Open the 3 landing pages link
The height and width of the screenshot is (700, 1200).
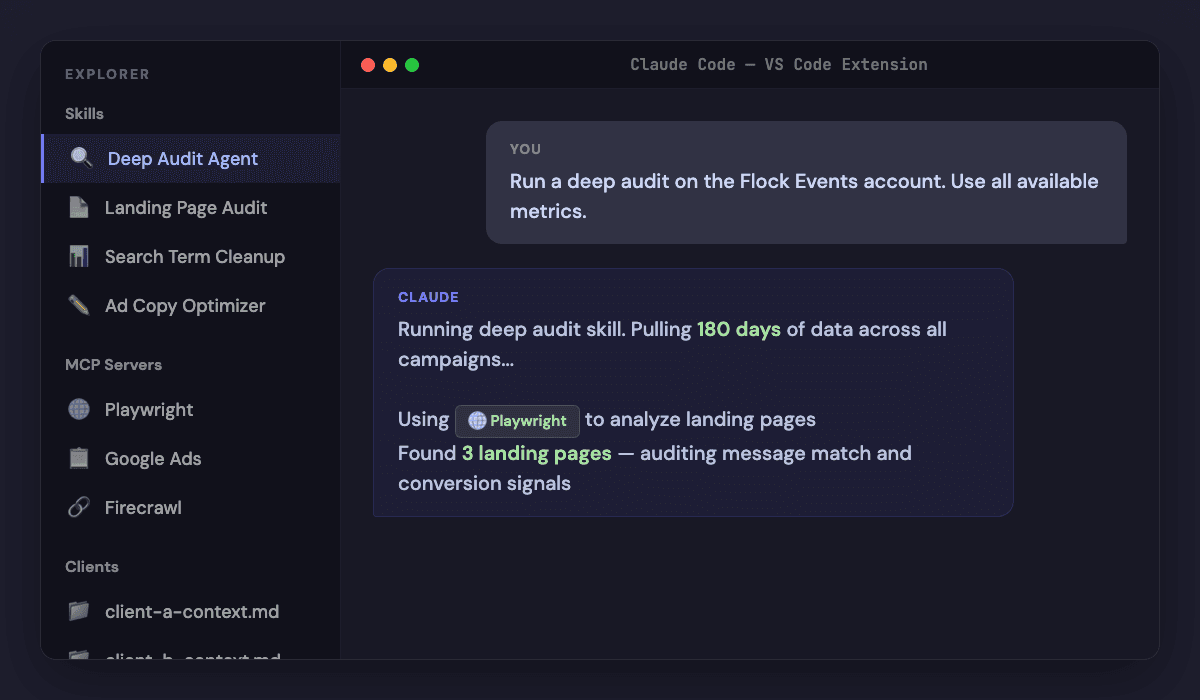[x=538, y=453]
